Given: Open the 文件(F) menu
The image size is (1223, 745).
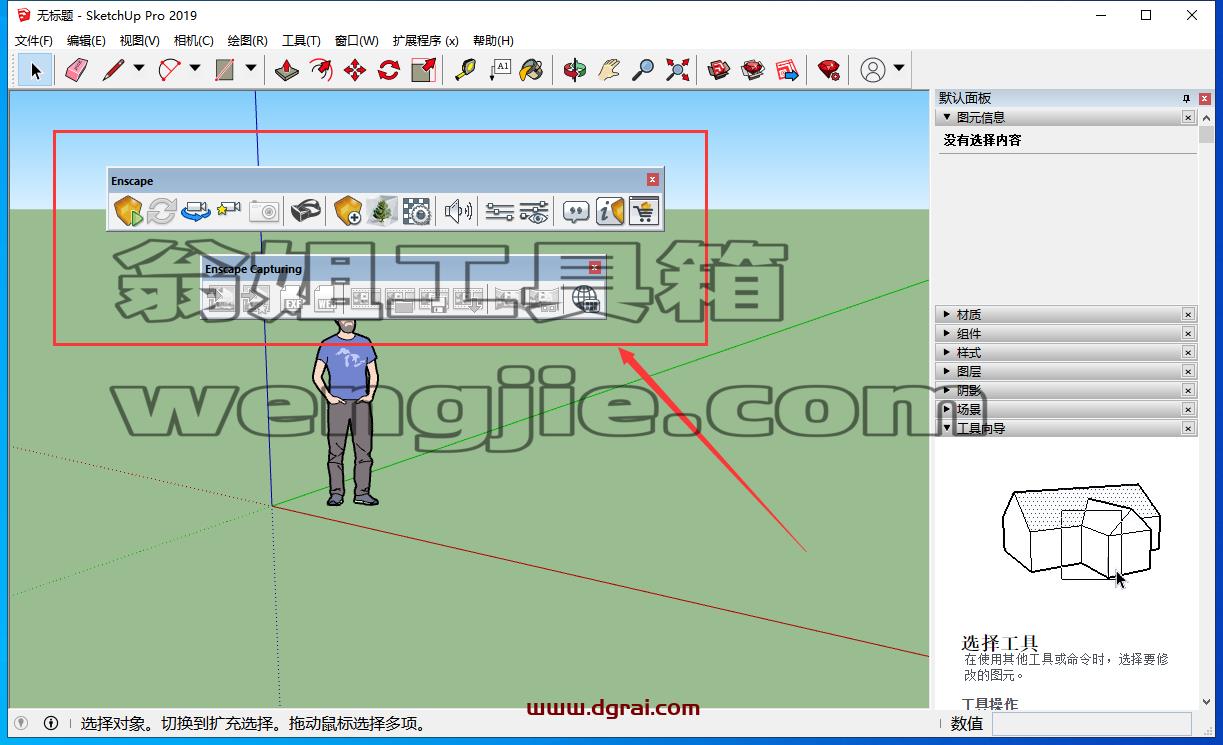Looking at the screenshot, I should click(34, 41).
